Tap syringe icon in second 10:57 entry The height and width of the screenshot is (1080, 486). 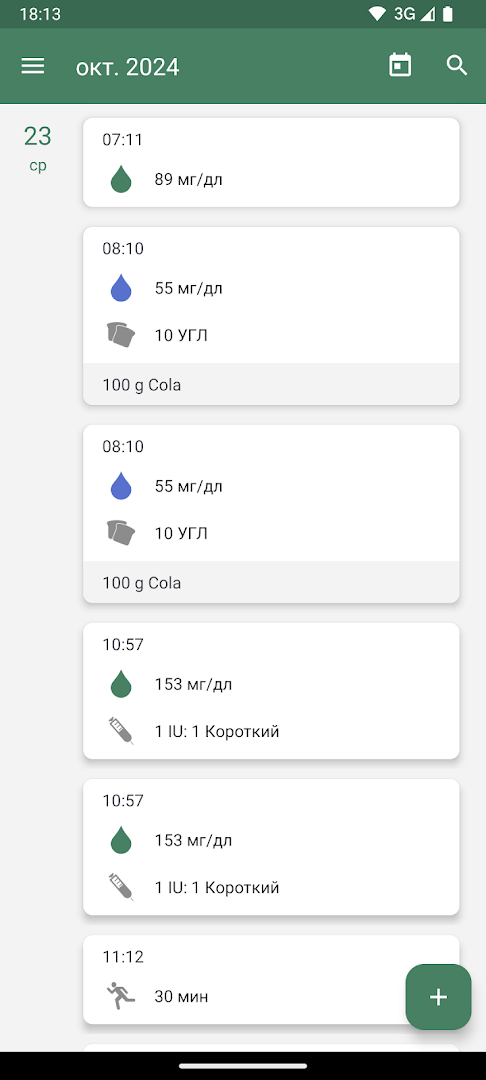tap(120, 886)
